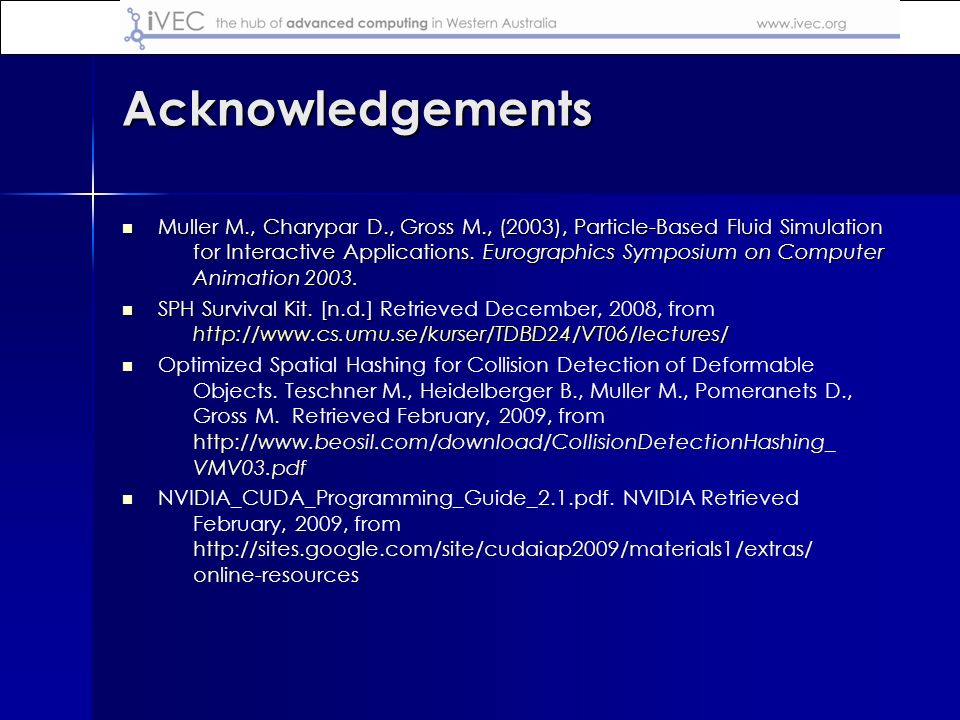Click the 'Optimized Spatial Hashing' reference line
Viewport: 960px width, 720px height.
tap(486, 365)
